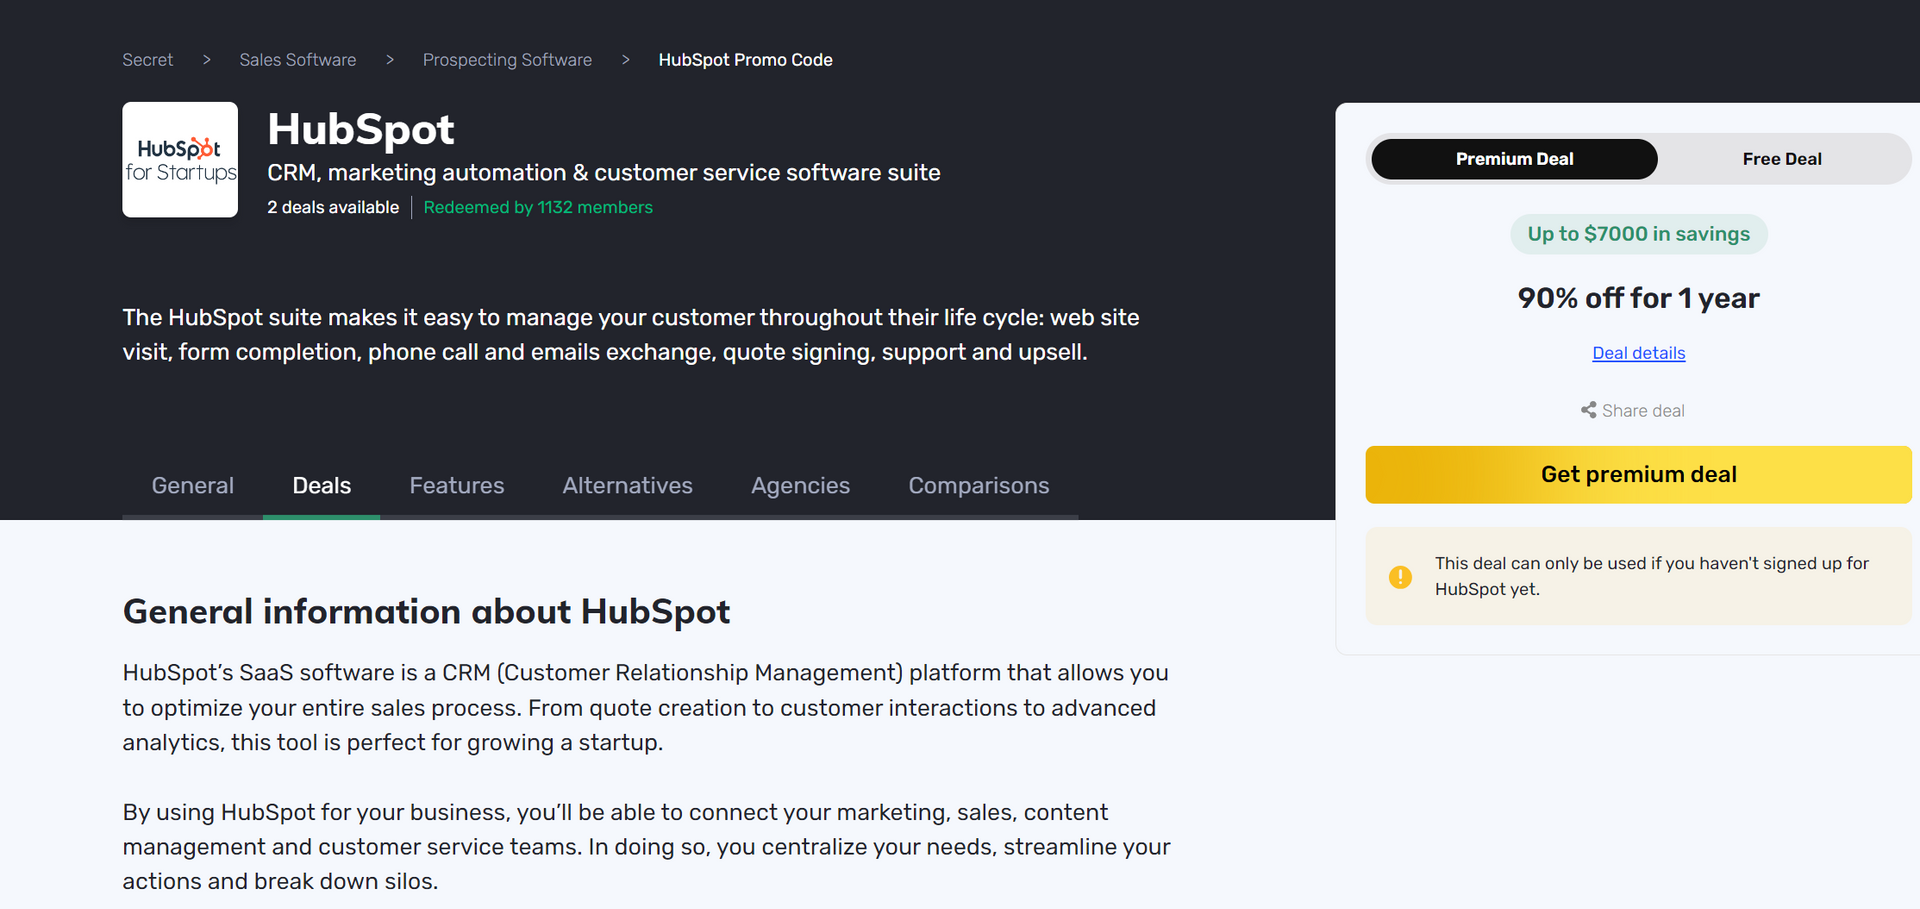Image resolution: width=1920 pixels, height=909 pixels.
Task: Click the Up to $7000 in savings badge
Action: [x=1638, y=234]
